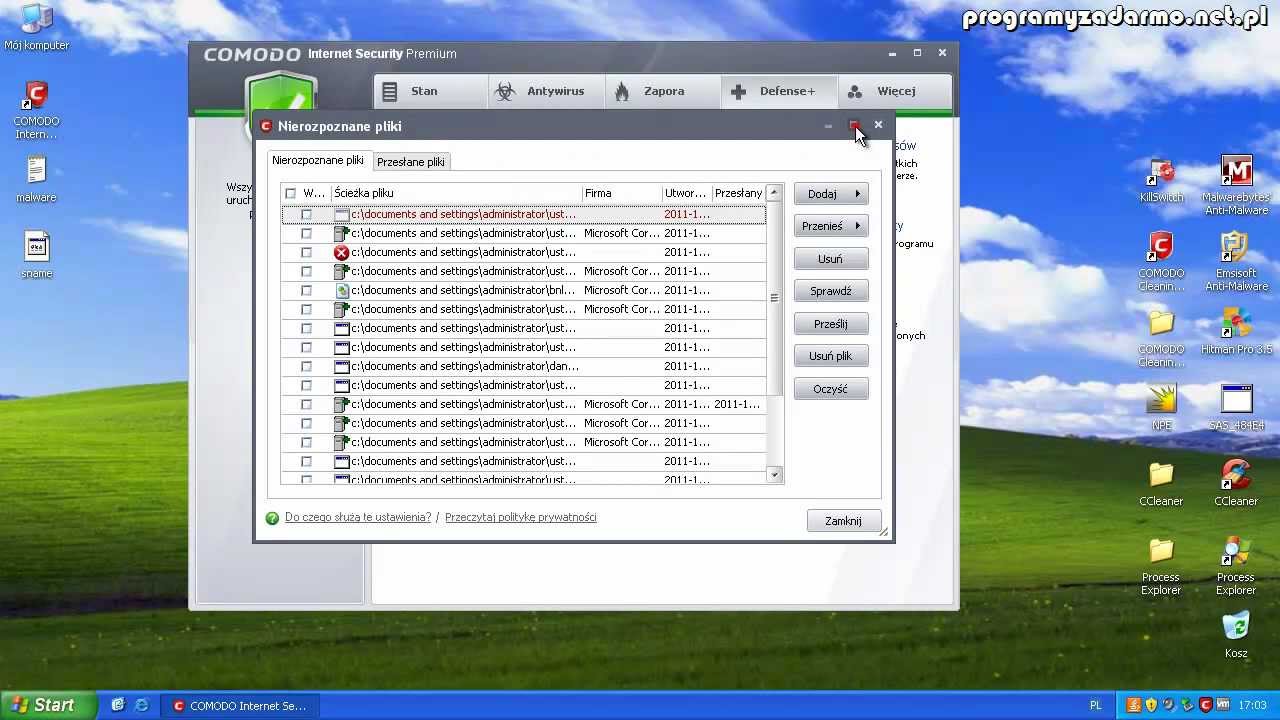Click the COMODO red shield tray icon
This screenshot has width=1280, height=720.
tap(1205, 705)
